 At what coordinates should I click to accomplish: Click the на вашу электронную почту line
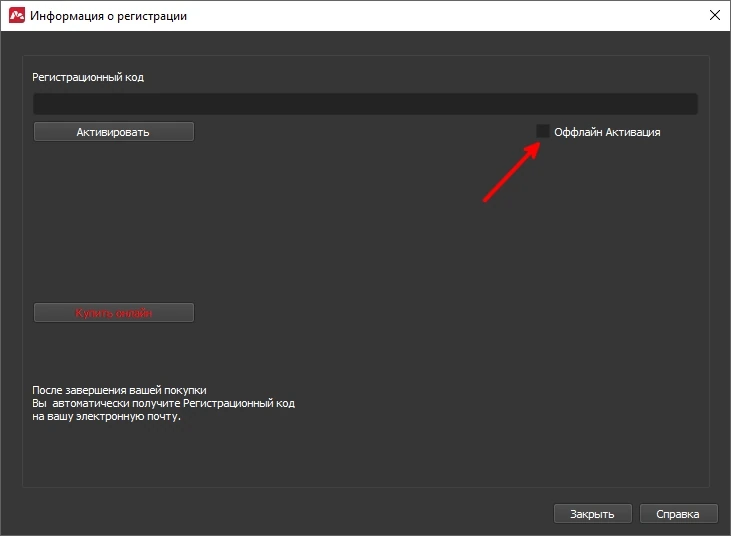[106, 416]
